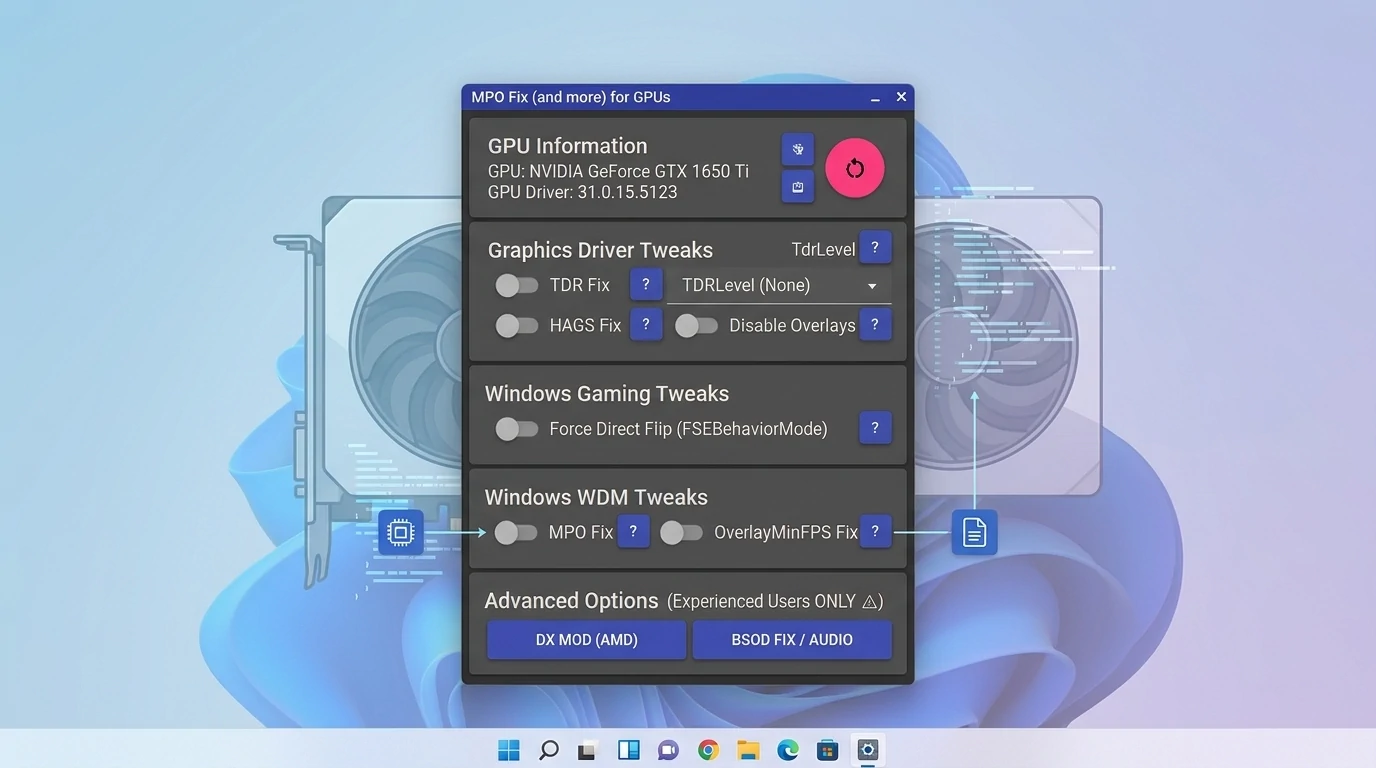Turn on the Disable Overlays switch
This screenshot has width=1376, height=768.
696,326
